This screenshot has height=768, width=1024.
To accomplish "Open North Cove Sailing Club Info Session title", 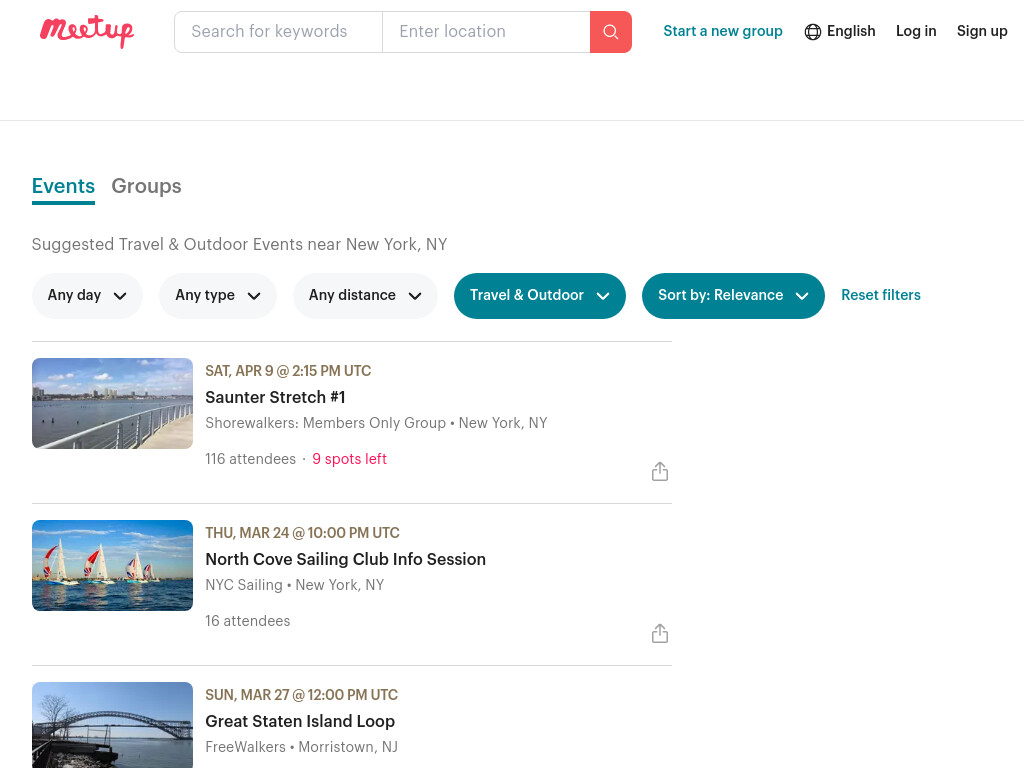I will click(345, 559).
